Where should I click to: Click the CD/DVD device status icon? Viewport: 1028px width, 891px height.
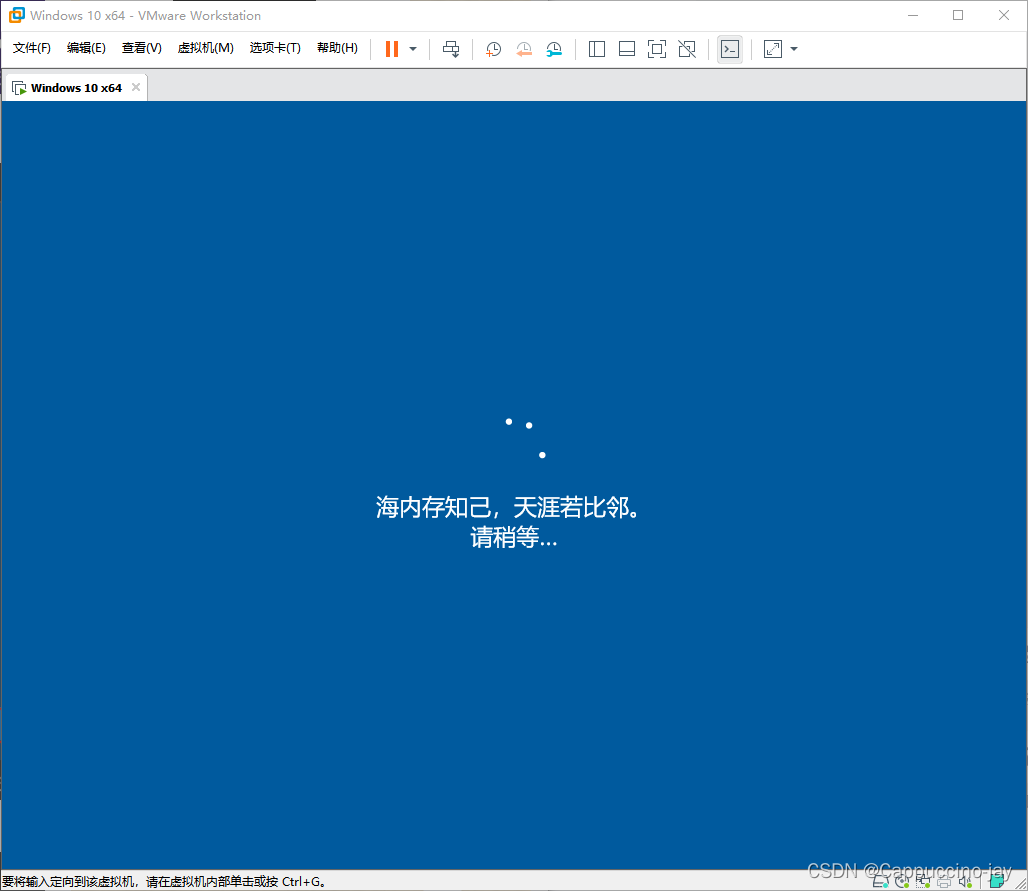901,882
